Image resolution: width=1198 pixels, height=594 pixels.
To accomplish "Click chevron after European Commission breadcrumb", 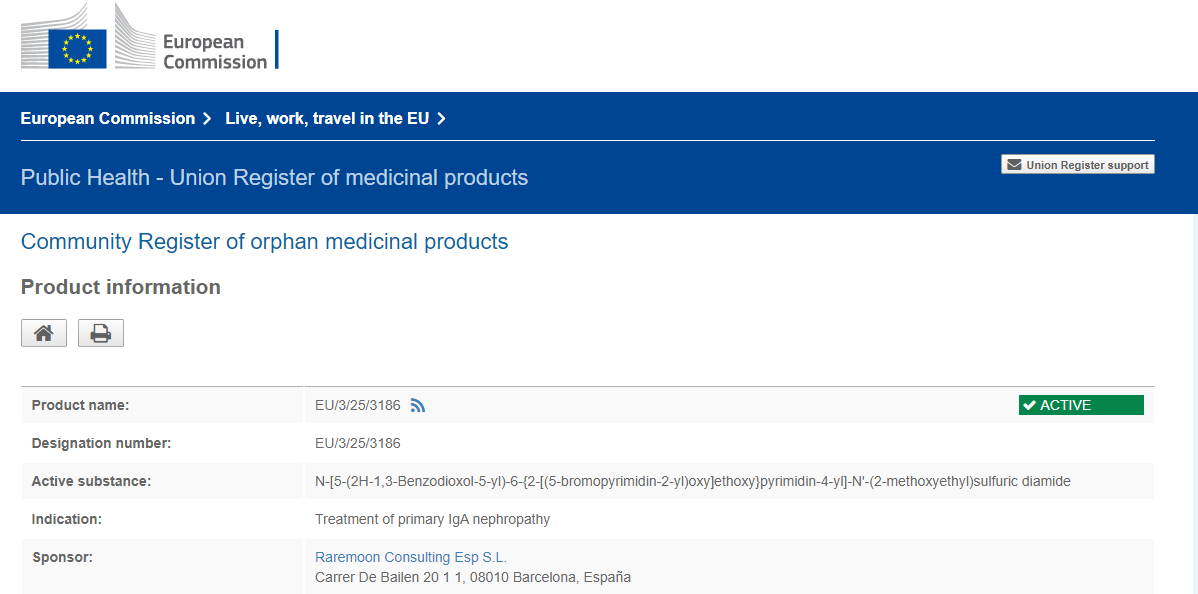I will click(207, 119).
